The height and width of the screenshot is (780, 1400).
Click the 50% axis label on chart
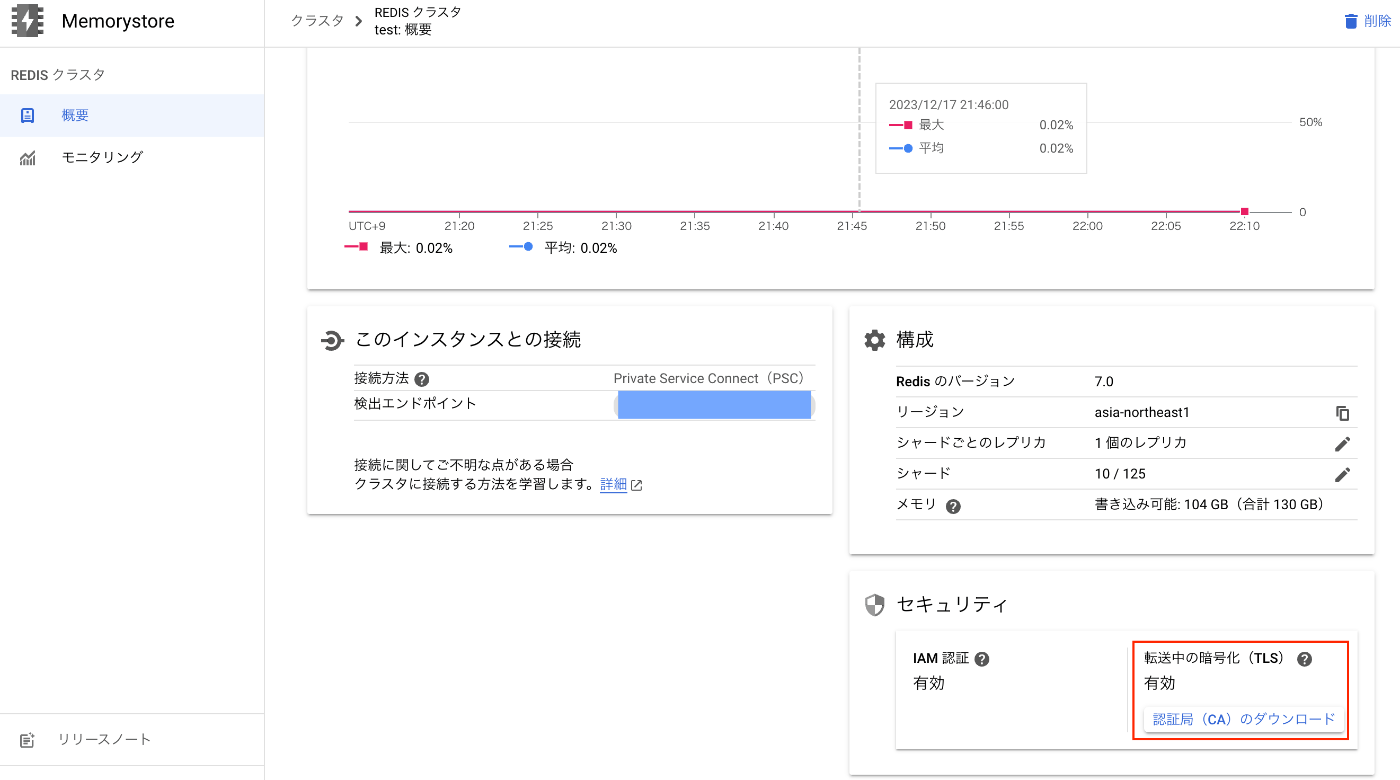pyautogui.click(x=1311, y=122)
